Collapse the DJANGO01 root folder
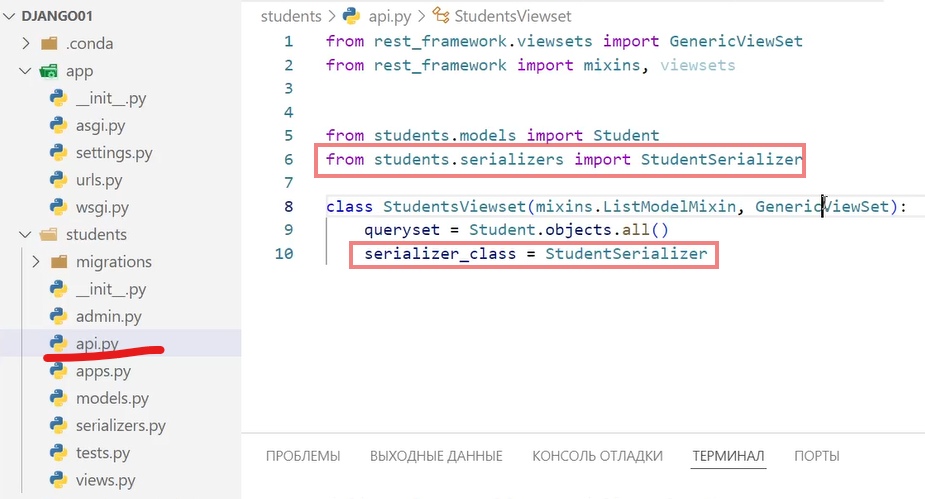The width and height of the screenshot is (925, 499). coord(9,17)
